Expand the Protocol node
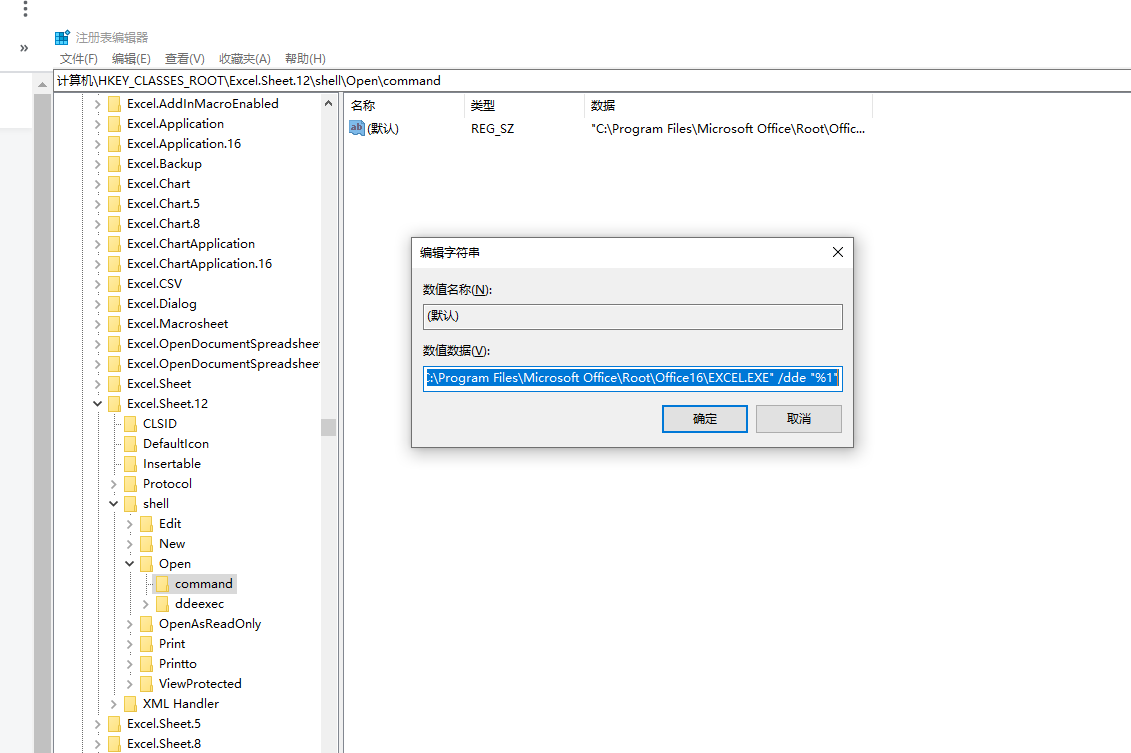The height and width of the screenshot is (753, 1131). coord(113,483)
